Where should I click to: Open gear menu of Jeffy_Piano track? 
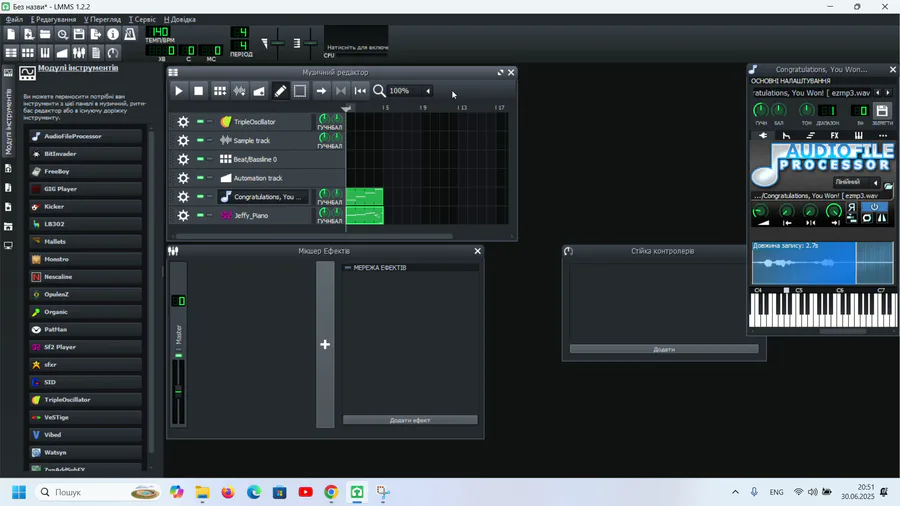[183, 216]
